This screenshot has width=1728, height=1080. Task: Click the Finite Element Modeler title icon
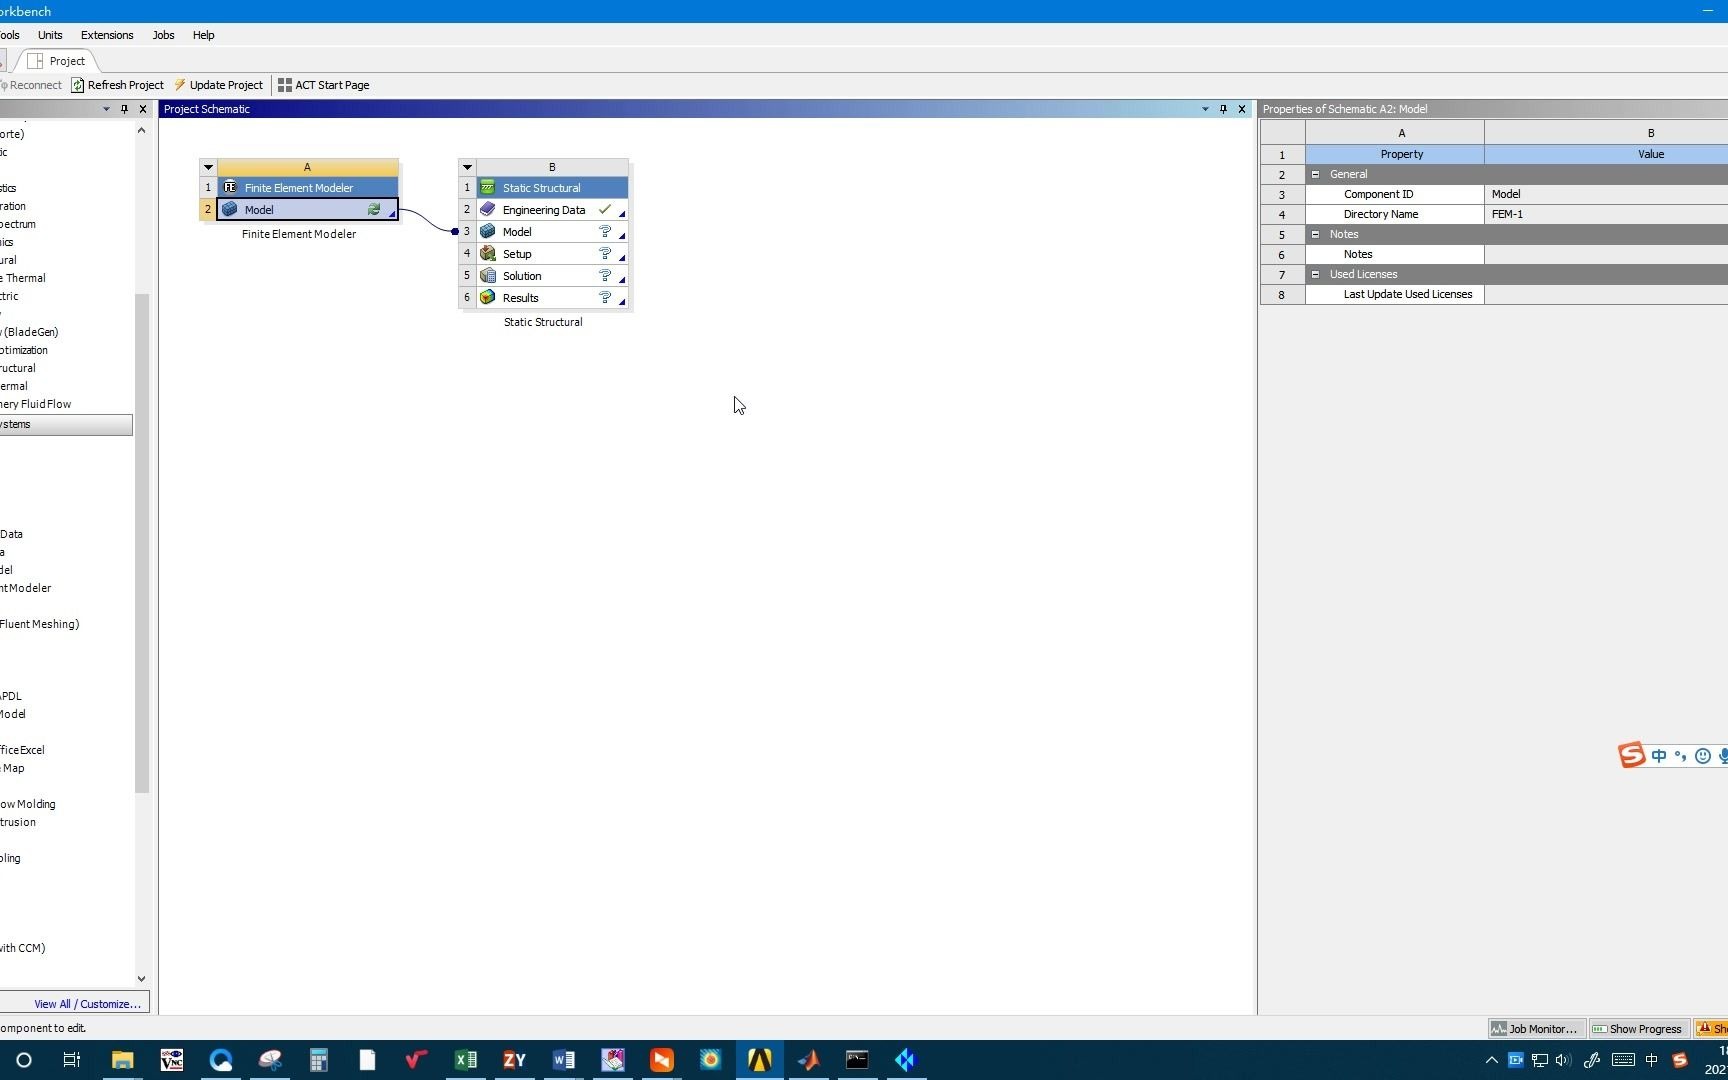tap(230, 187)
